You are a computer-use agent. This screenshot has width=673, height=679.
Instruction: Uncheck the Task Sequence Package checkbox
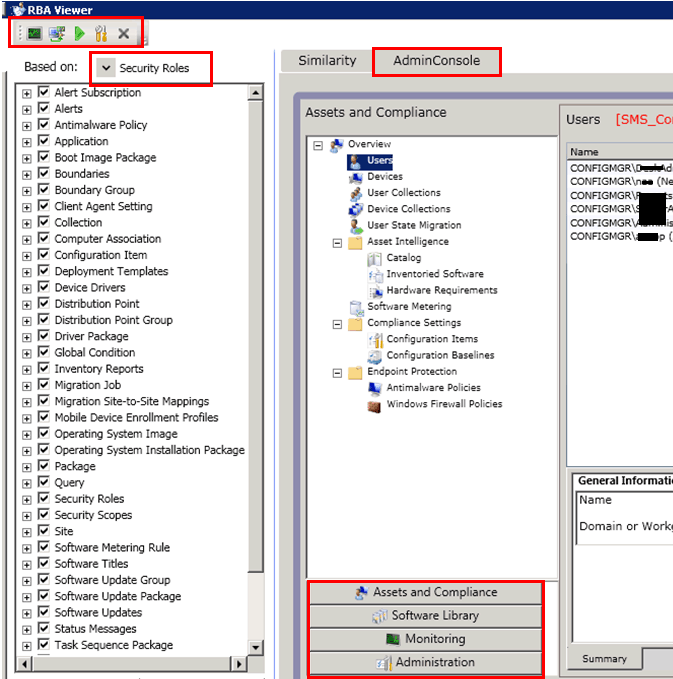44,644
